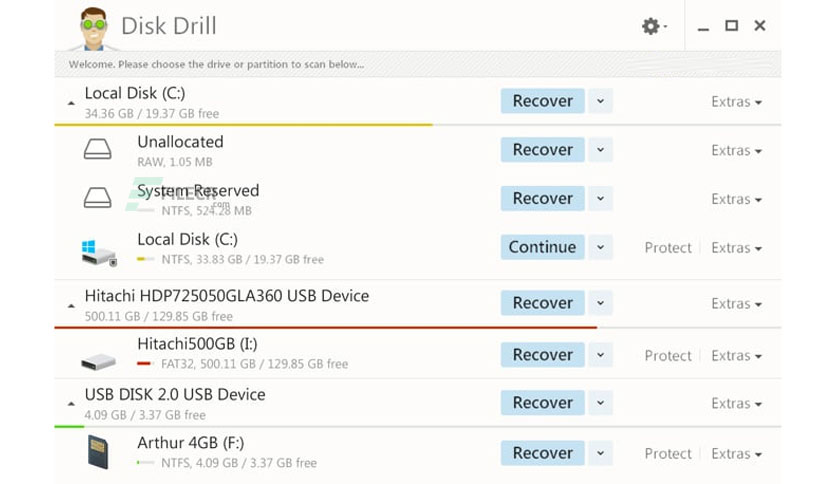Select 'NTFS, 4.09 GB / 3.37 GB free' text
The image size is (836, 484).
click(x=239, y=463)
